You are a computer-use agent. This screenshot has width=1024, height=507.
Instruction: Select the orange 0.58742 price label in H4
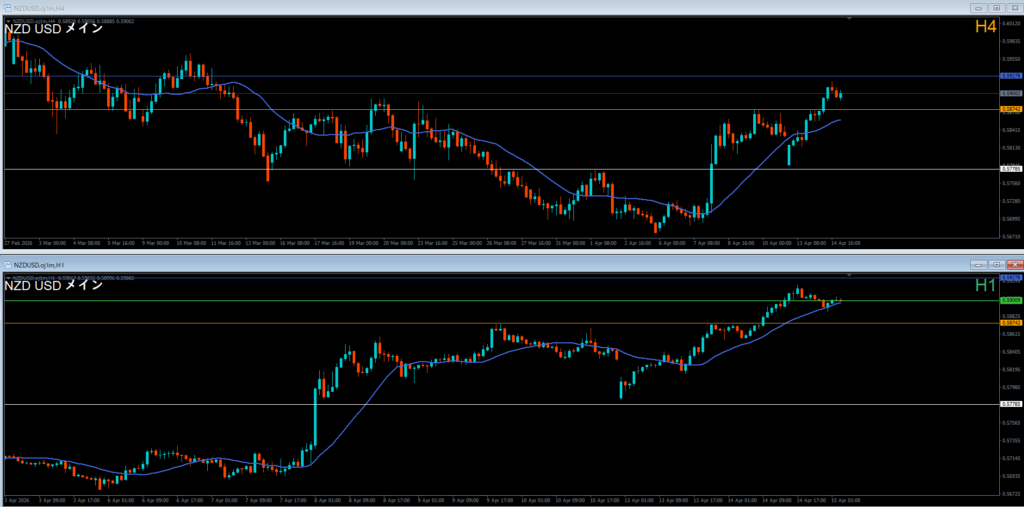point(1010,109)
